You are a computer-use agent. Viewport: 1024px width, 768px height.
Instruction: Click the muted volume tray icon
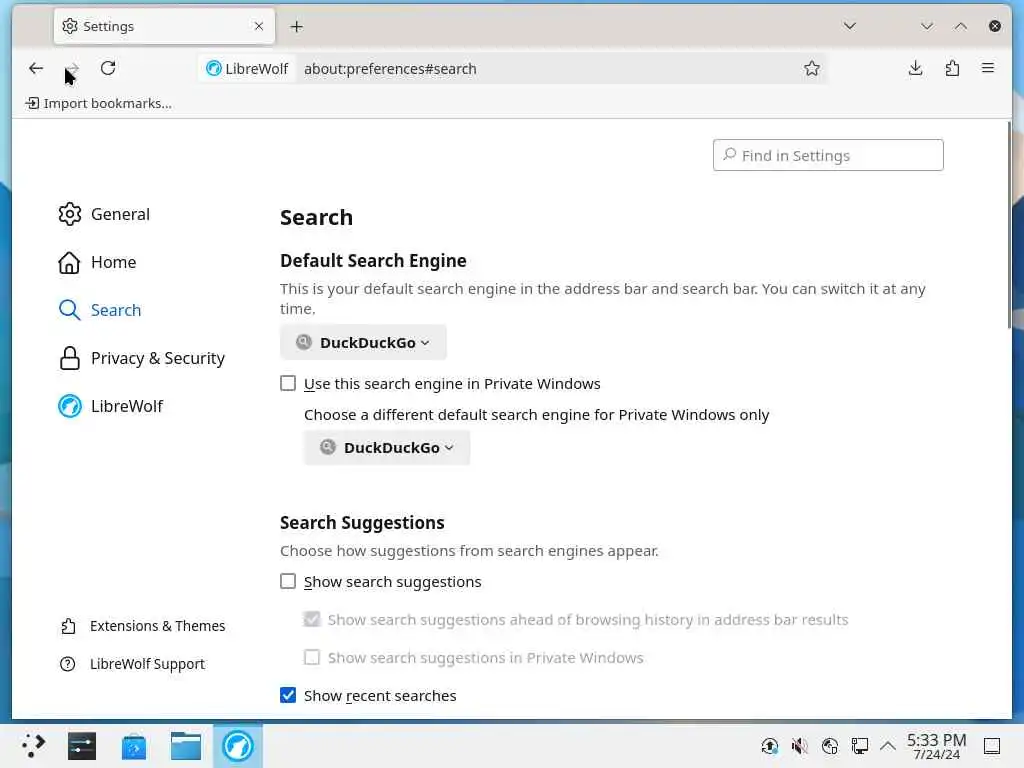pyautogui.click(x=799, y=746)
